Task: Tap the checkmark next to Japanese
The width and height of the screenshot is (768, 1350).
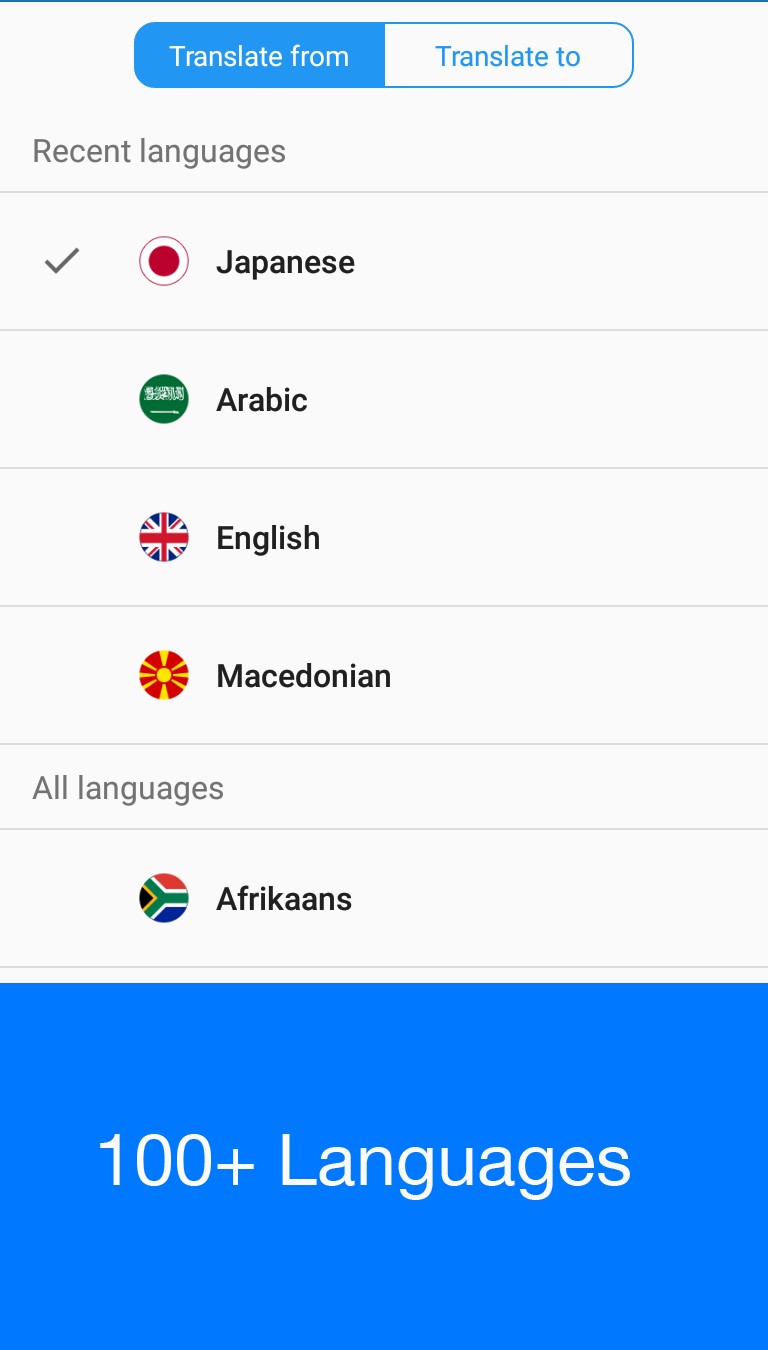Action: click(61, 261)
